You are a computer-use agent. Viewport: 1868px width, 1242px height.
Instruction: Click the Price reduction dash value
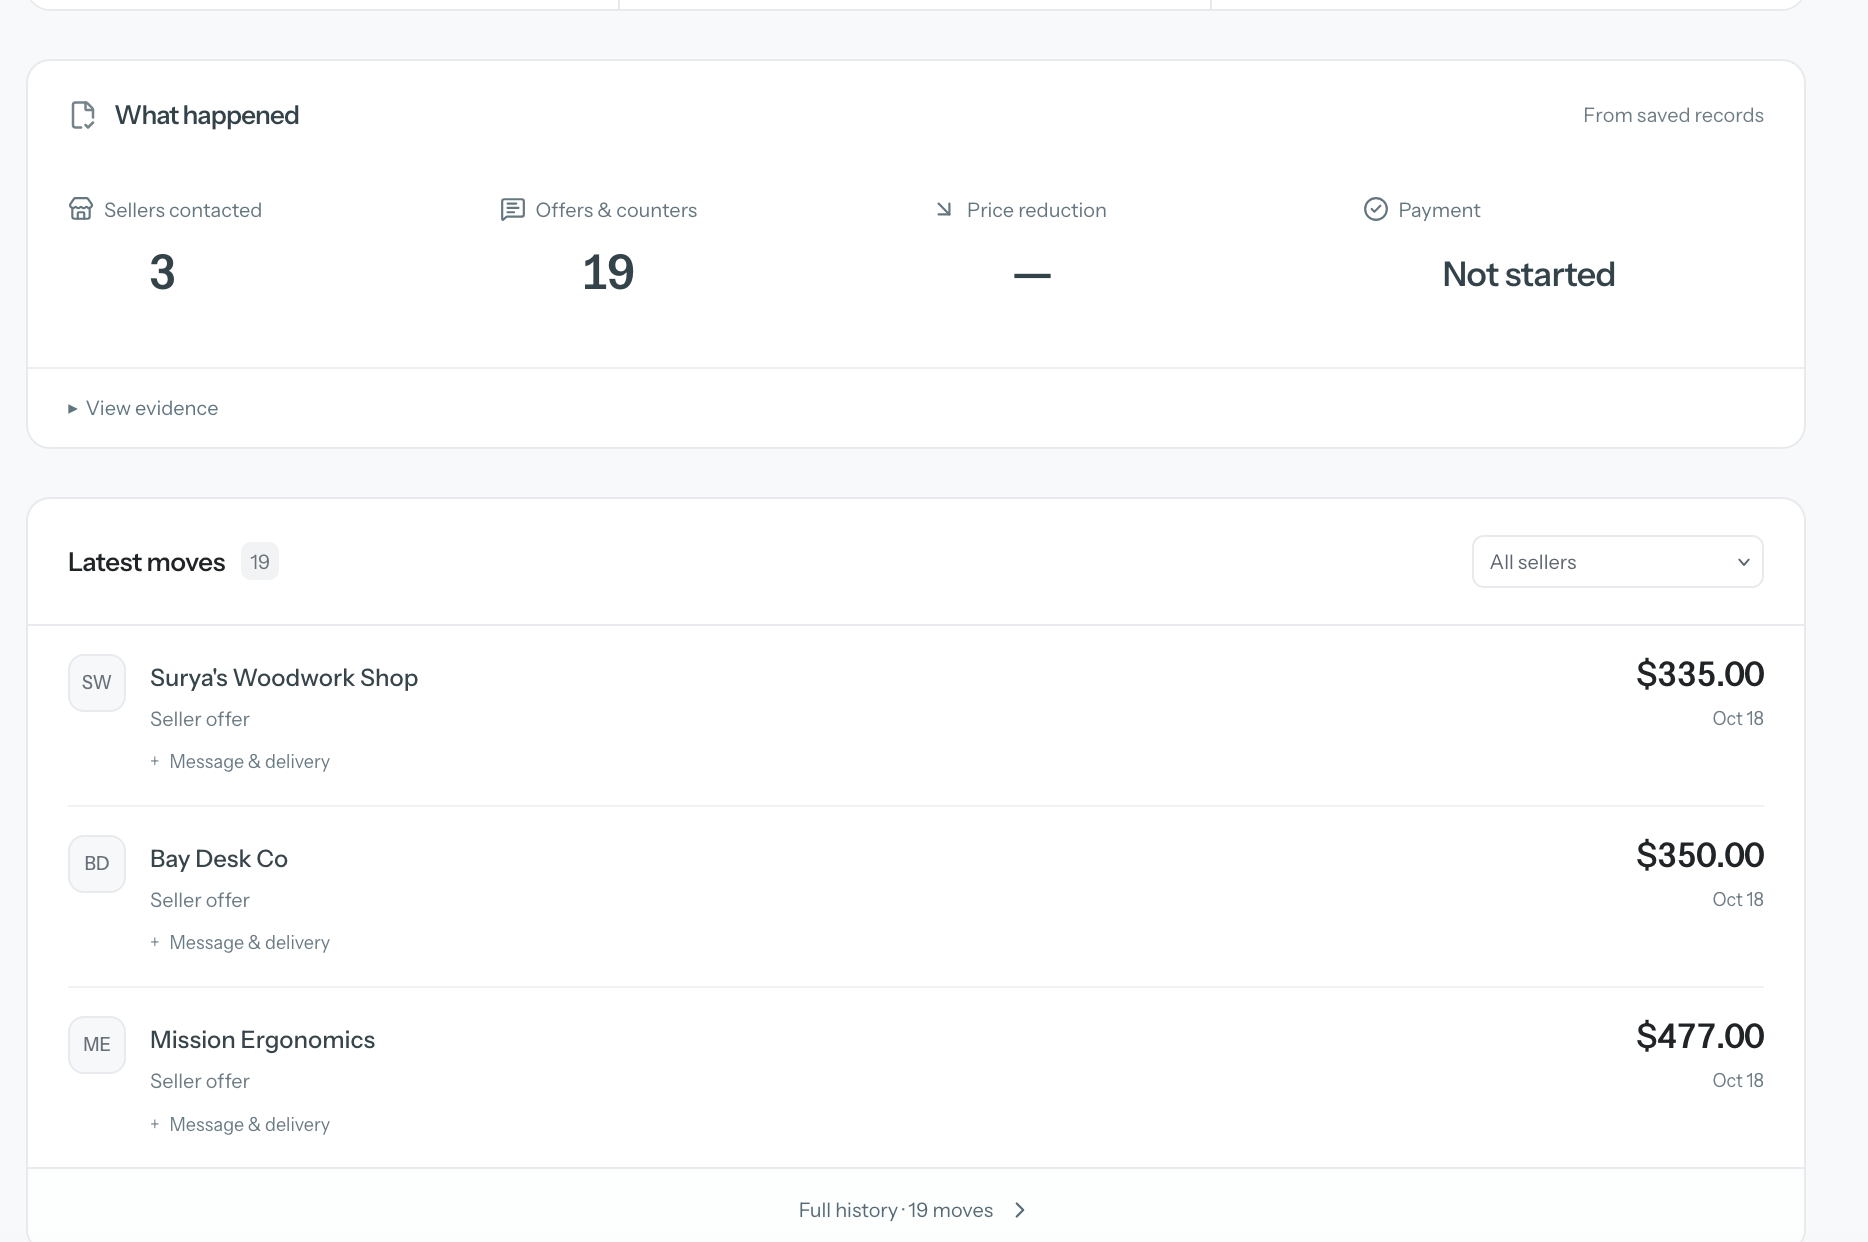click(x=1032, y=274)
